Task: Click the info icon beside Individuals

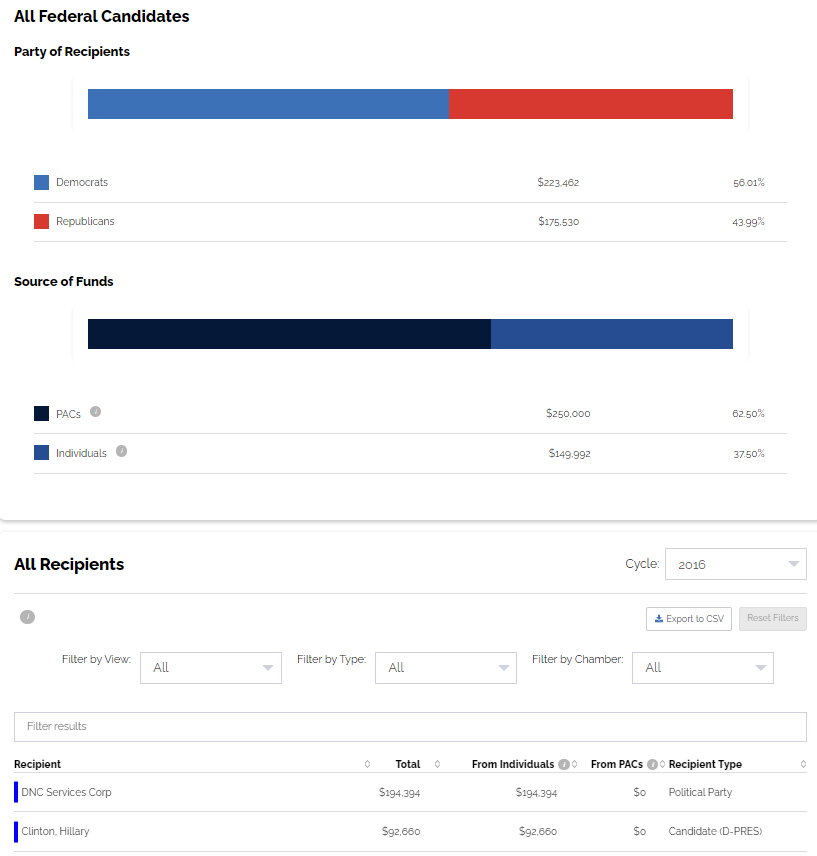Action: [x=122, y=451]
